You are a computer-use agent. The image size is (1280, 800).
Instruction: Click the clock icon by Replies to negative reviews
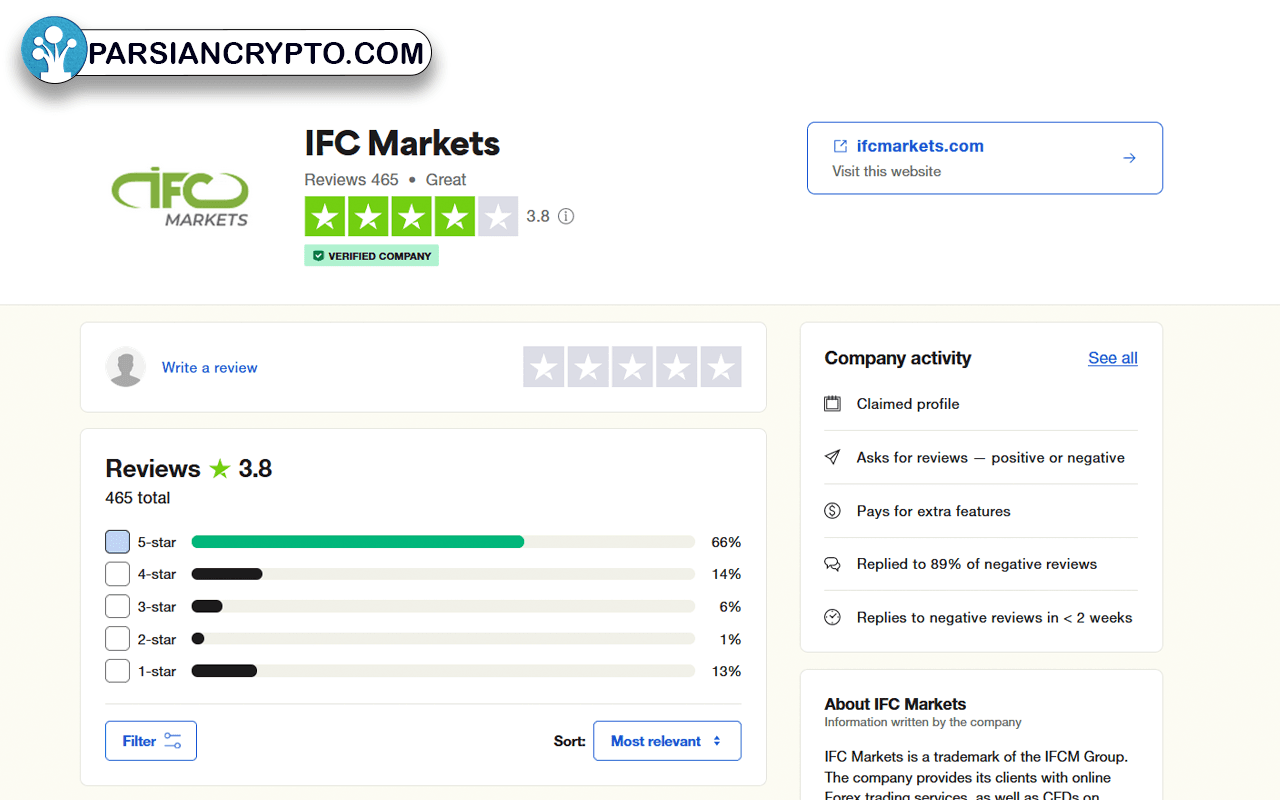pyautogui.click(x=832, y=618)
